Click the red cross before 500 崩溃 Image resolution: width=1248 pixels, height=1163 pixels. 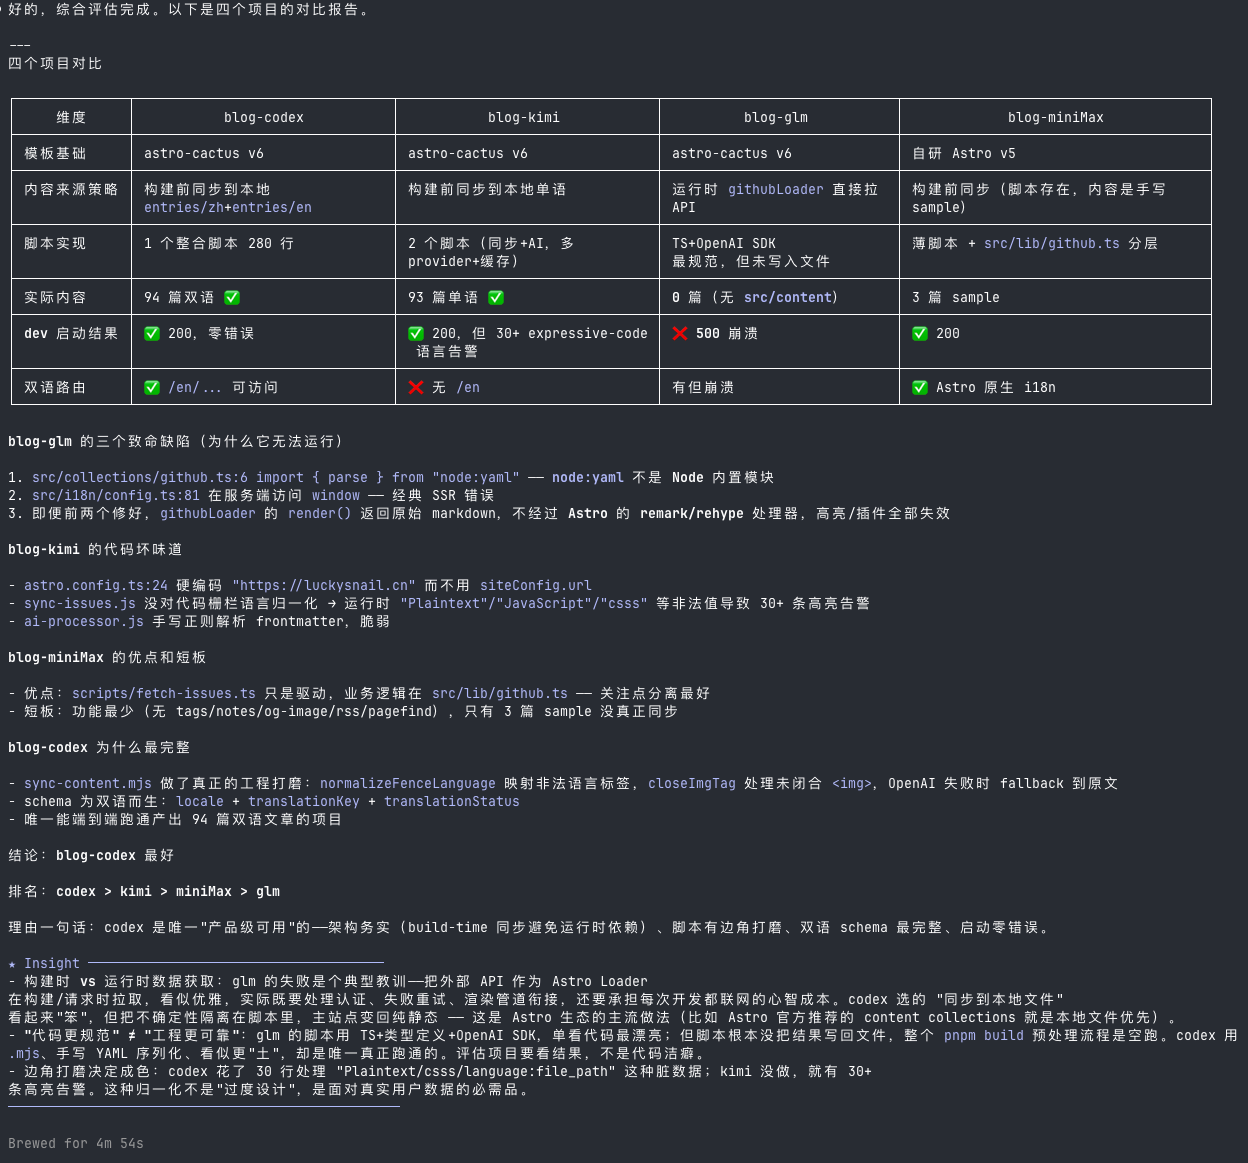tap(680, 333)
